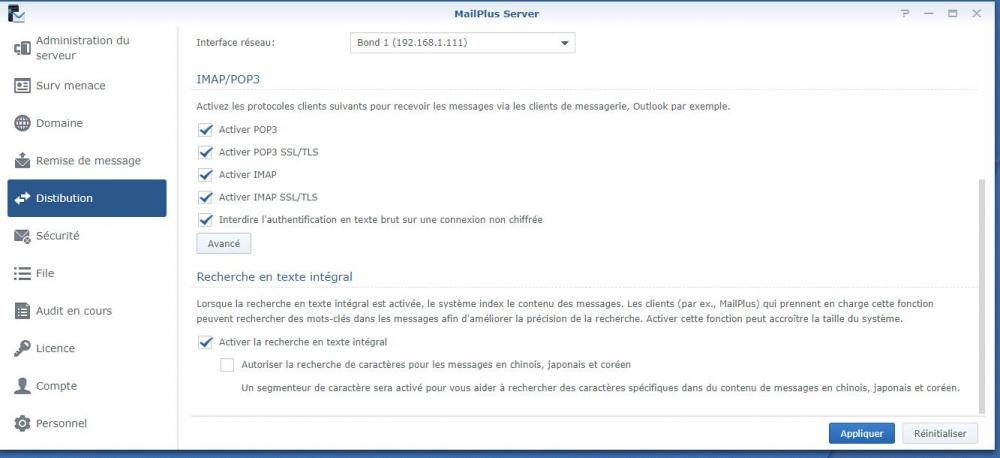
Task: Click the Appliquer button
Action: coord(862,434)
